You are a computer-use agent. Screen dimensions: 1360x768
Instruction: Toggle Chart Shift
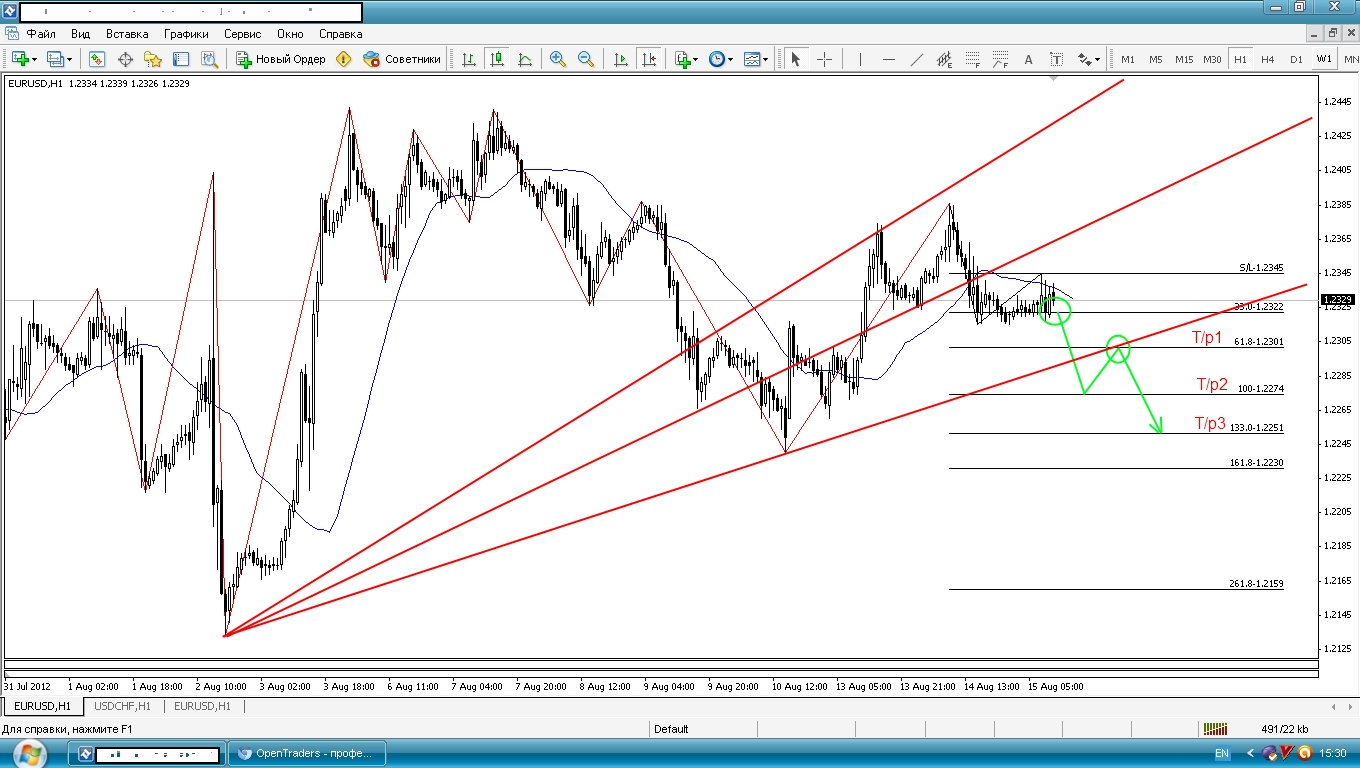[648, 59]
